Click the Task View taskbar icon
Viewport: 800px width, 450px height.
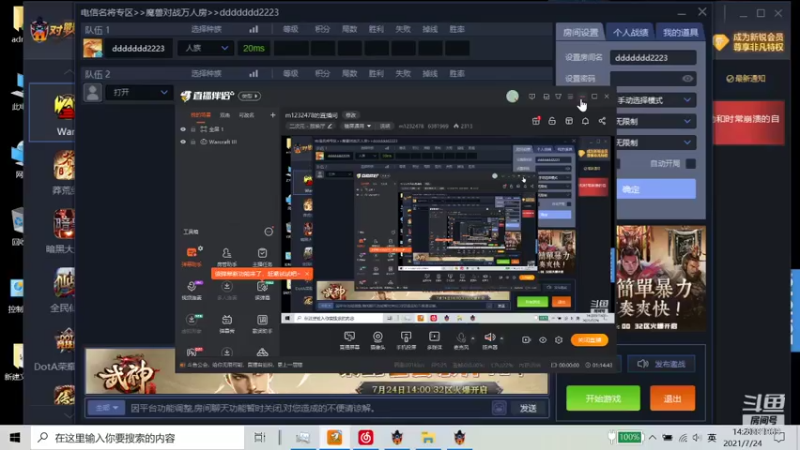coord(260,437)
